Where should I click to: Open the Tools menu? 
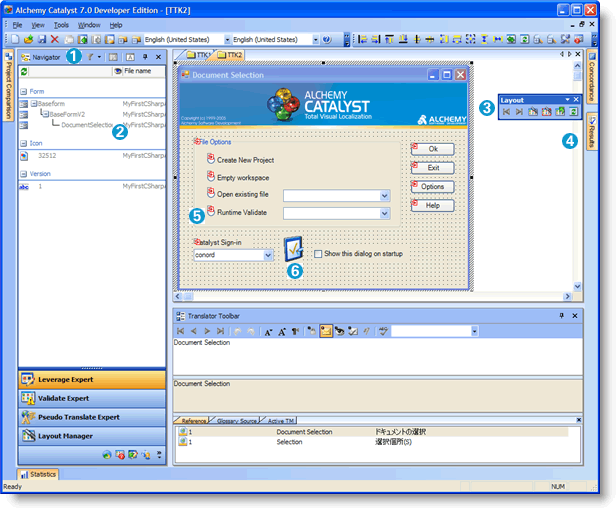click(61, 25)
